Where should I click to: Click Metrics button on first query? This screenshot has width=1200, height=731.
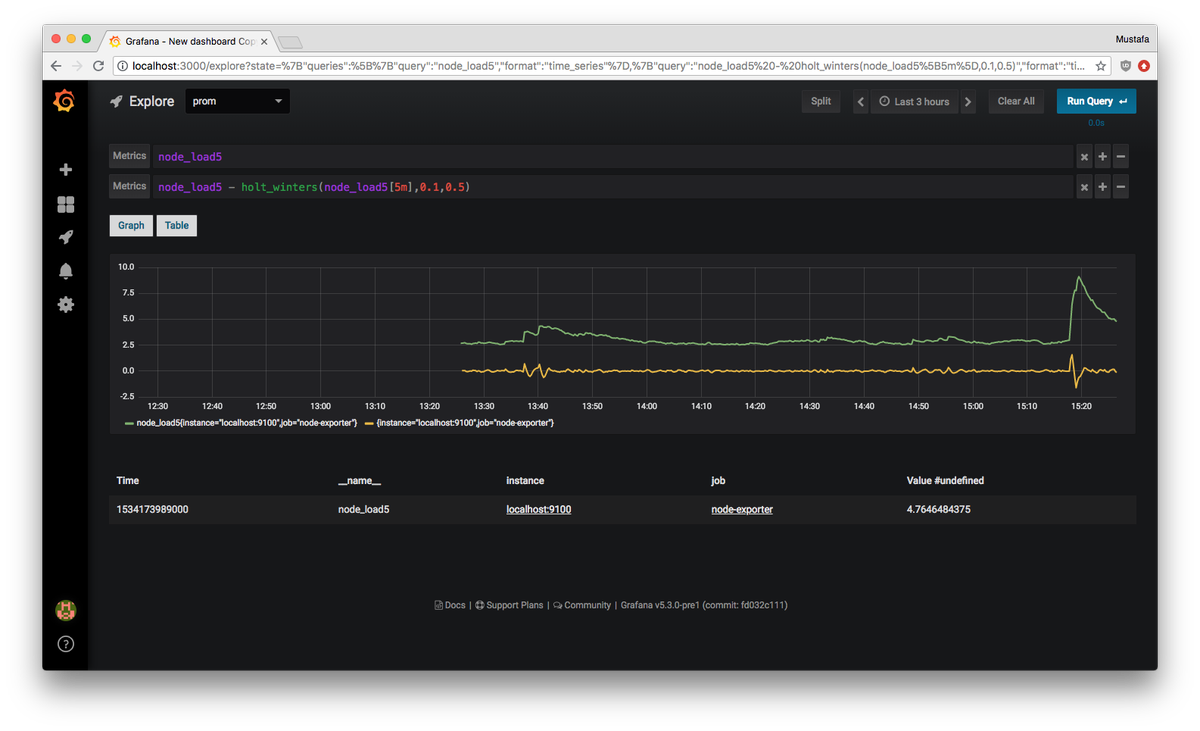(x=129, y=156)
